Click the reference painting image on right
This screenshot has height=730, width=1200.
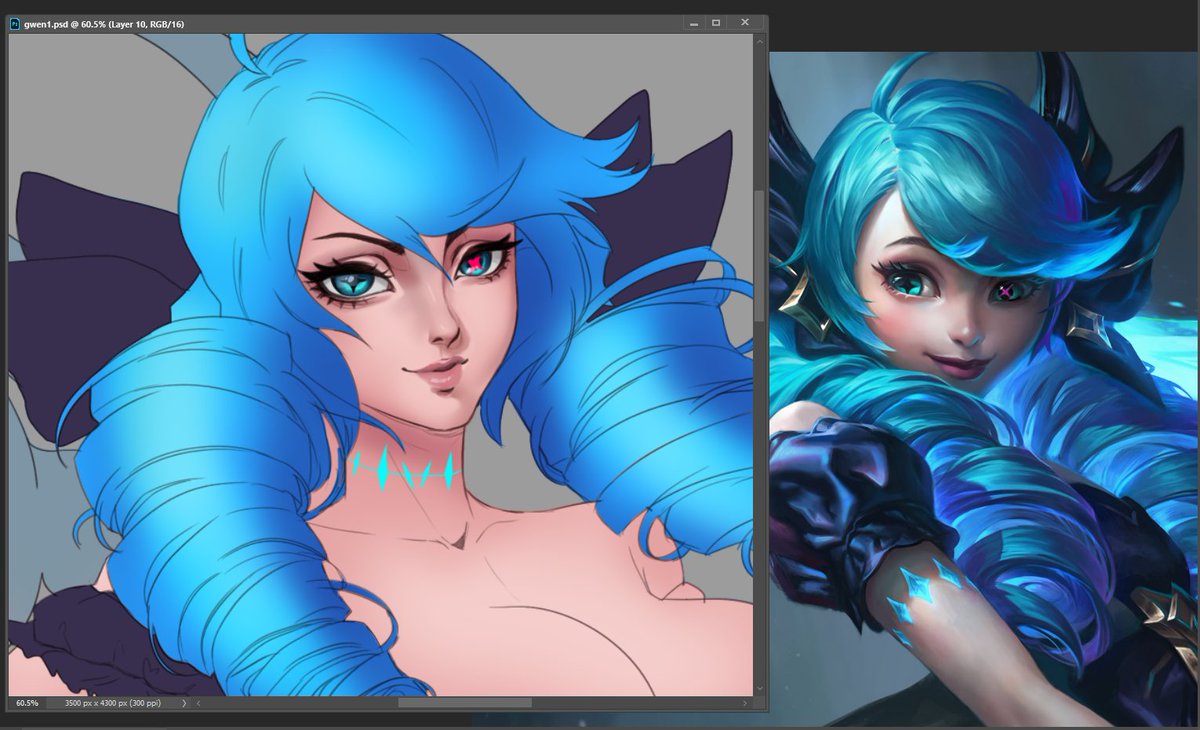984,389
